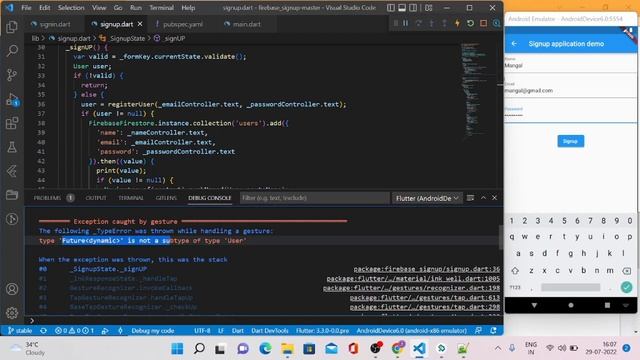Open the Extensions view
Viewport: 640px width, 360px height.
click(x=12, y=123)
